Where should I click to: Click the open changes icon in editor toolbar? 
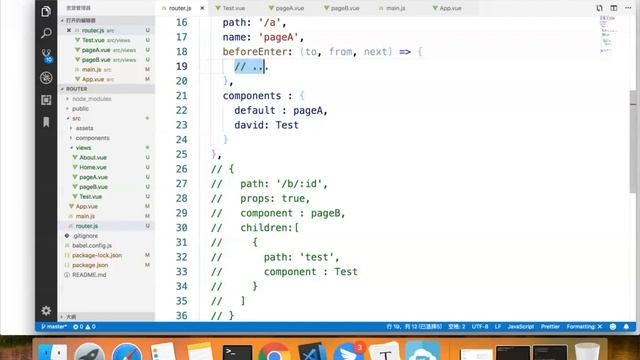pos(599,8)
